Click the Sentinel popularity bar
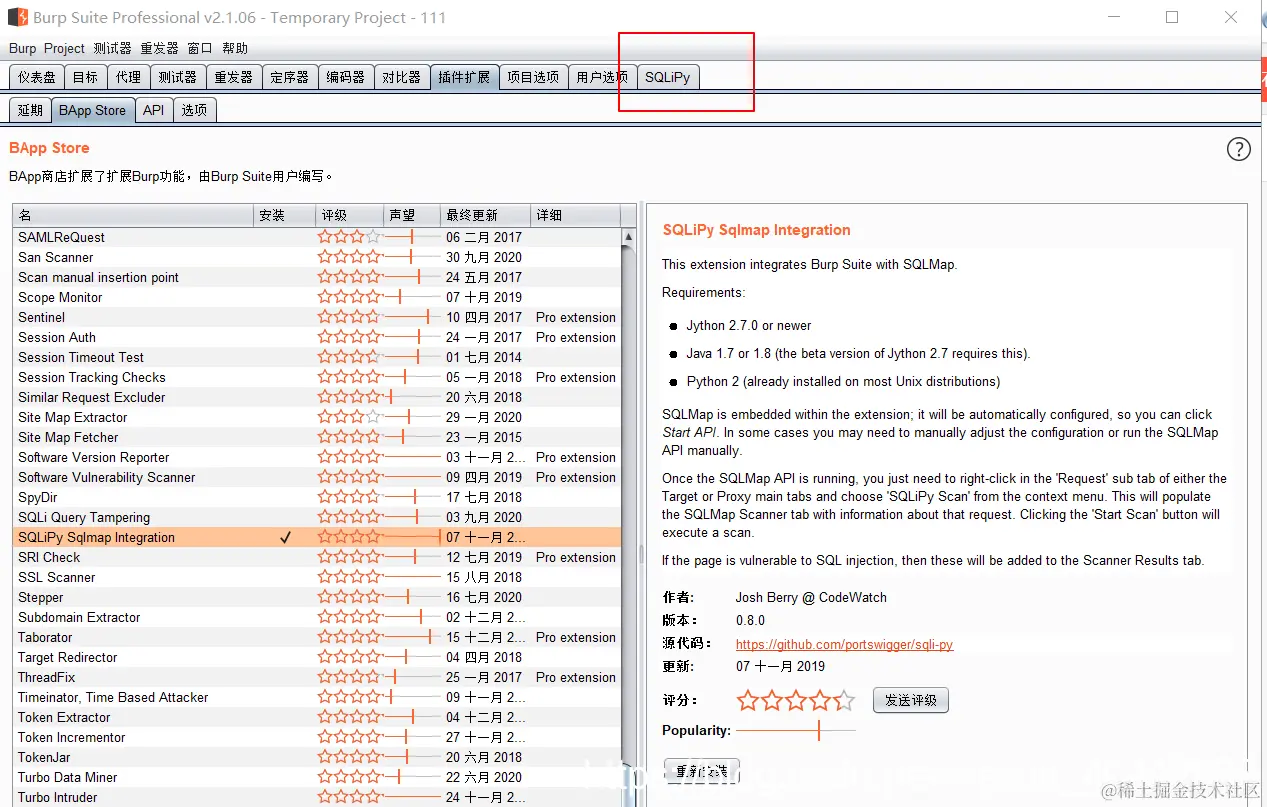Viewport: 1267px width, 807px height. tap(412, 317)
